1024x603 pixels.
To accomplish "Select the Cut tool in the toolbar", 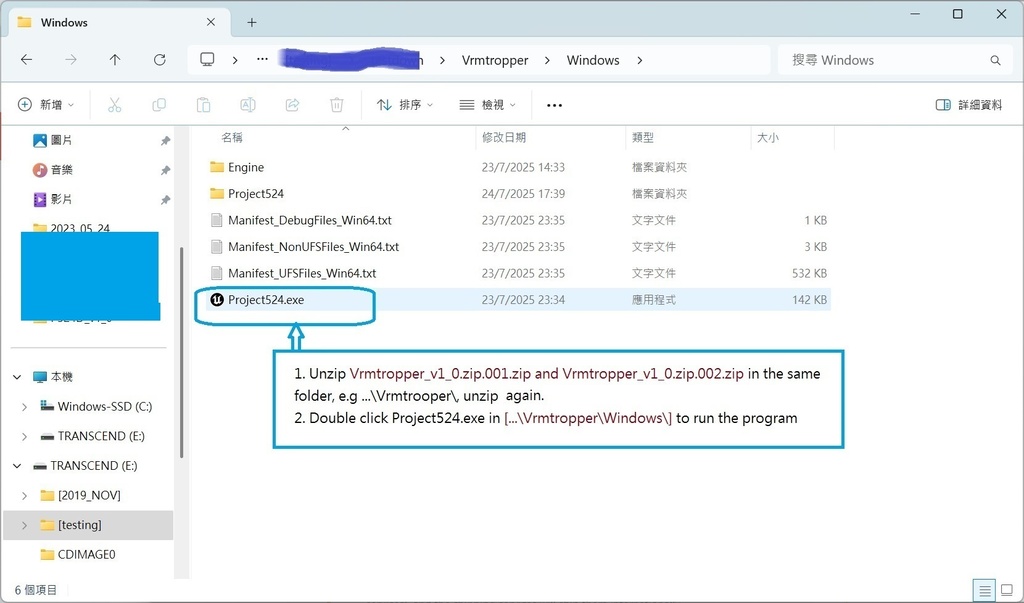I will point(115,104).
